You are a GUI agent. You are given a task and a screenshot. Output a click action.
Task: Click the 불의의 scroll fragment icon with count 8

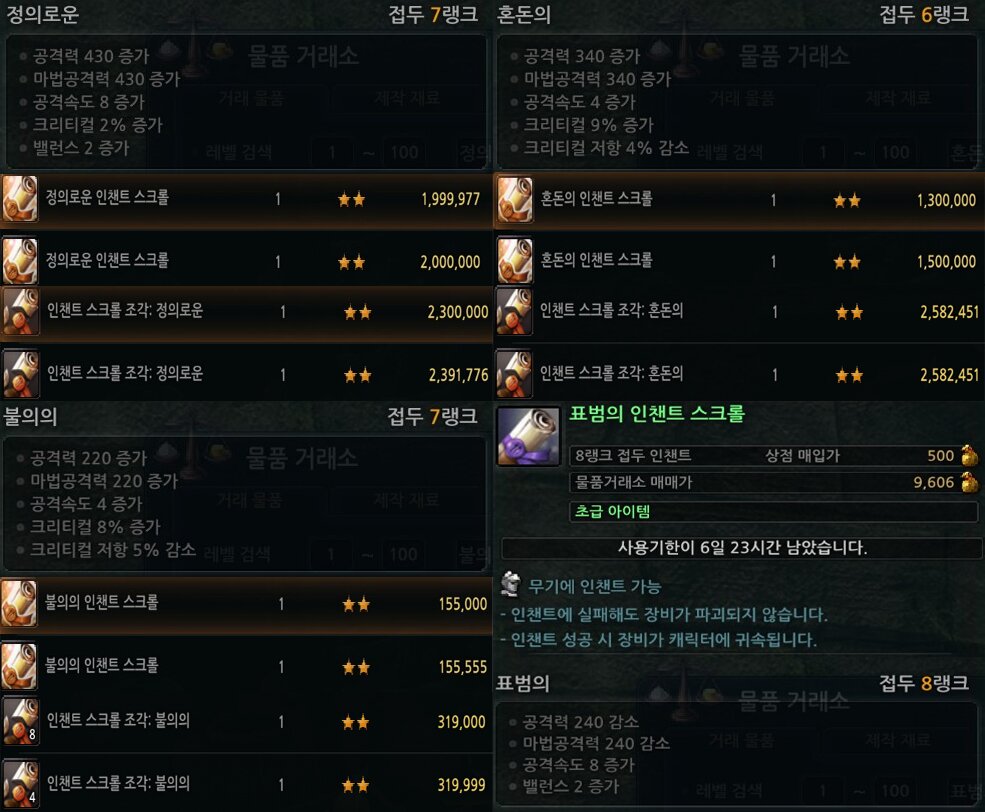pos(20,722)
